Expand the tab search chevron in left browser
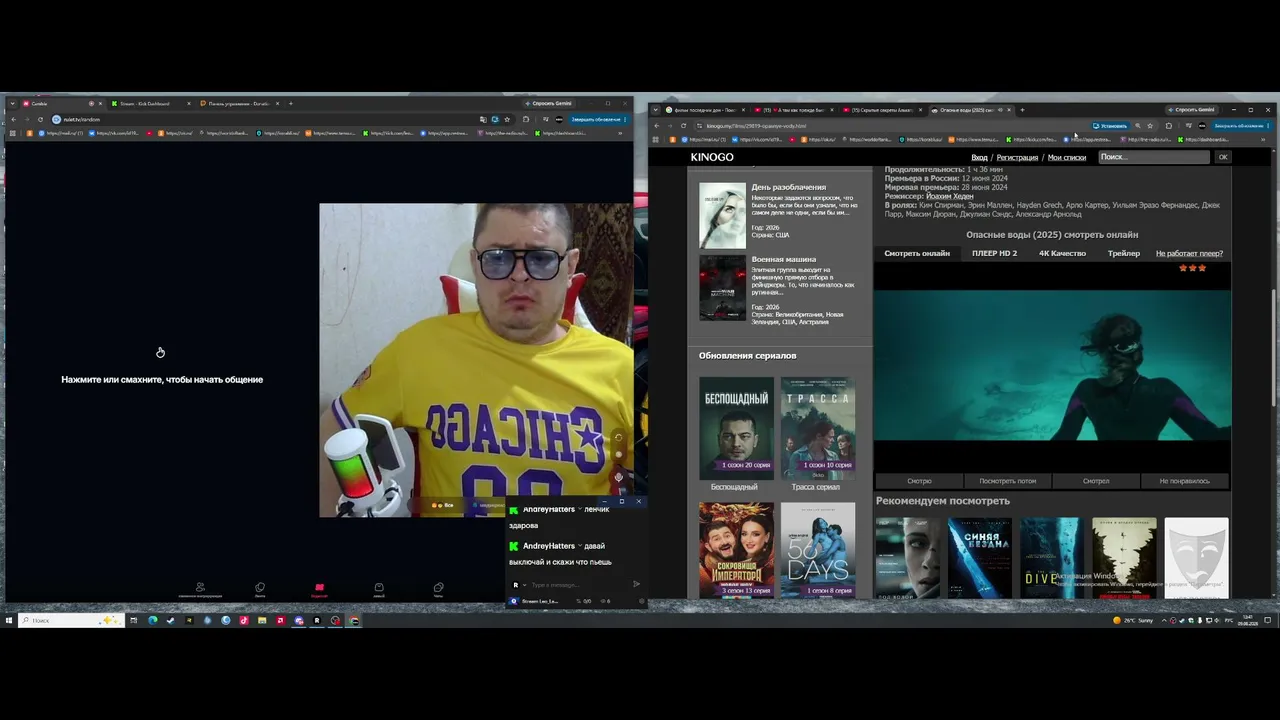 click(12, 103)
